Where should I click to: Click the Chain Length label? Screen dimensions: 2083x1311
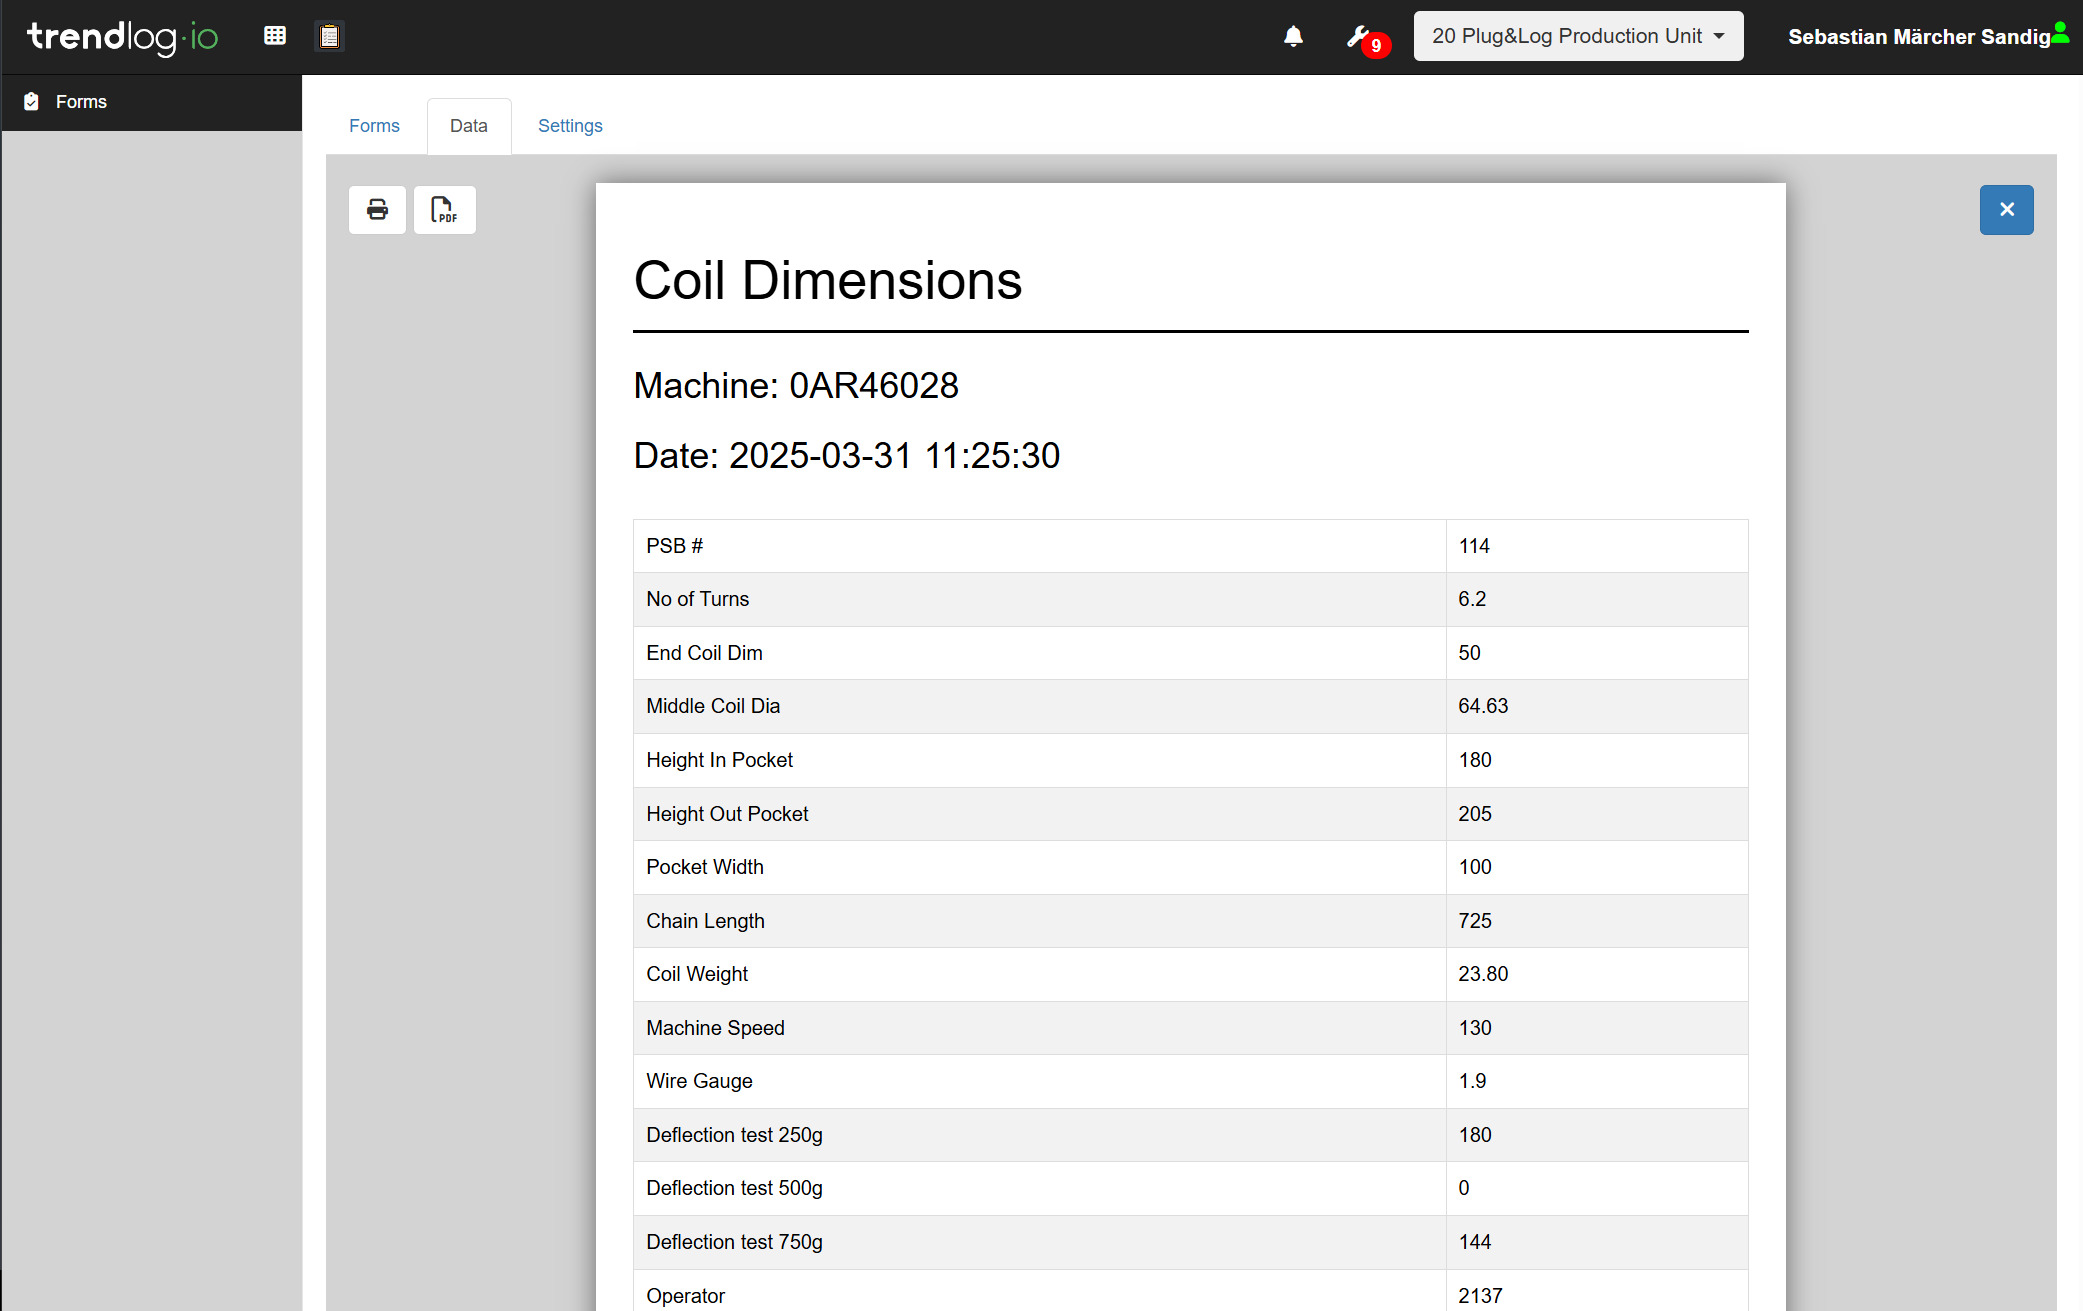(705, 921)
